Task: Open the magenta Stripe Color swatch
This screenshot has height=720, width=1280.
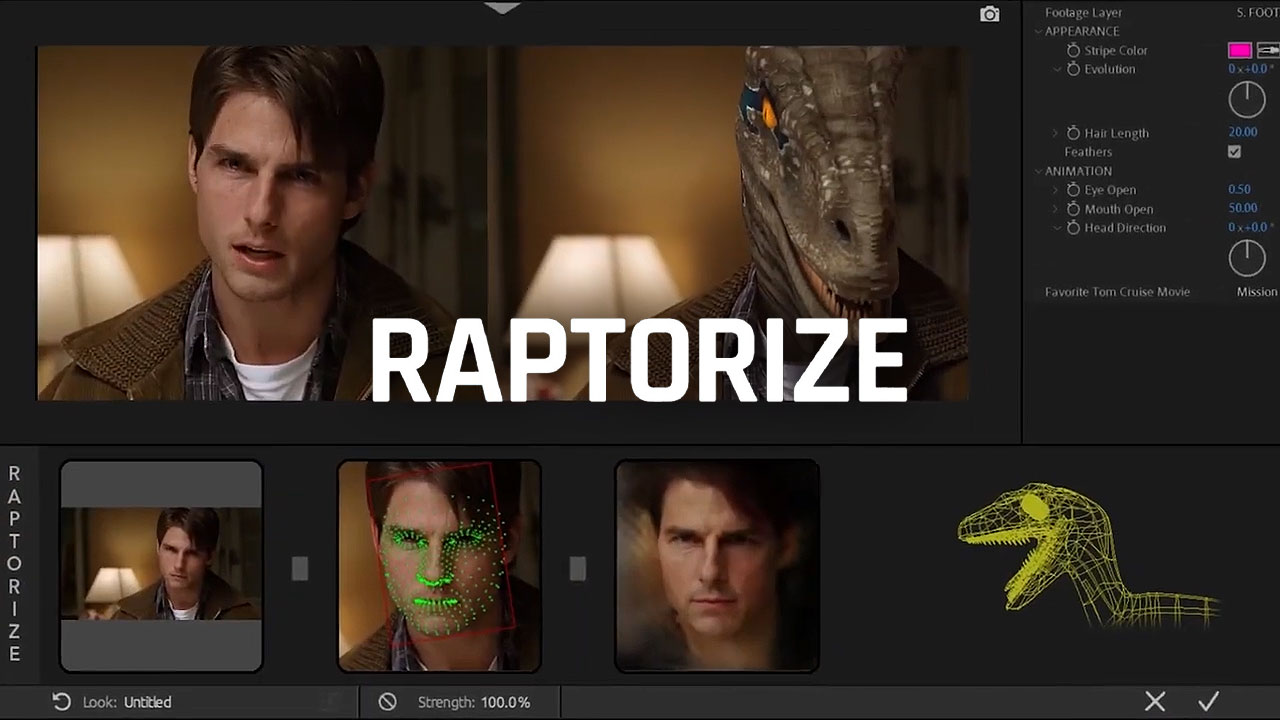Action: click(1240, 50)
